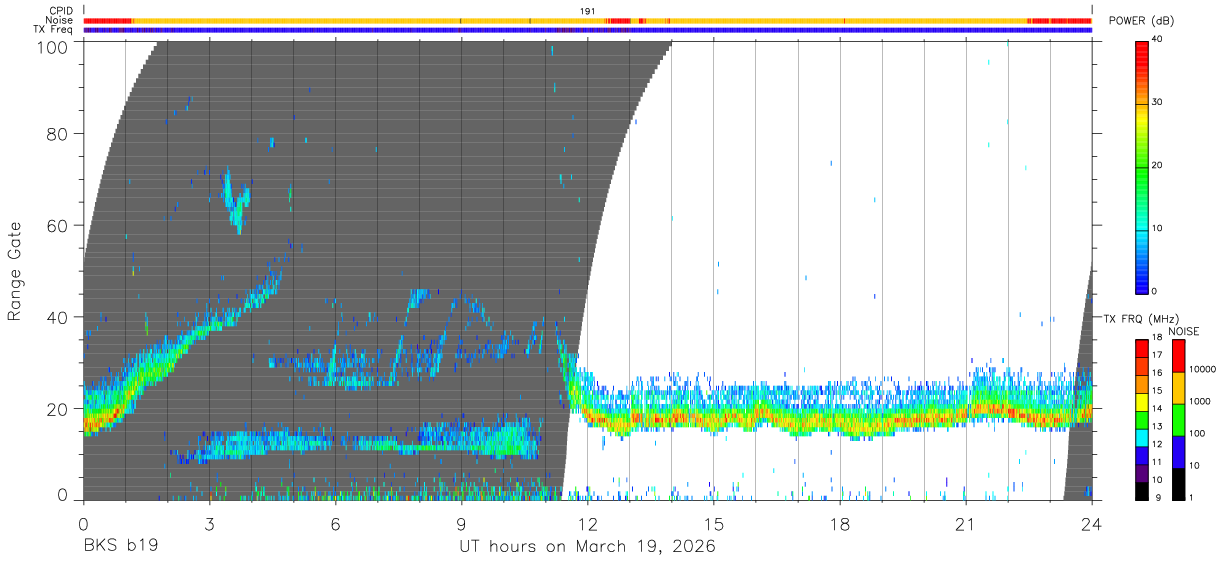Click the cyan segment of the TX FRQ color bar

[1141, 437]
